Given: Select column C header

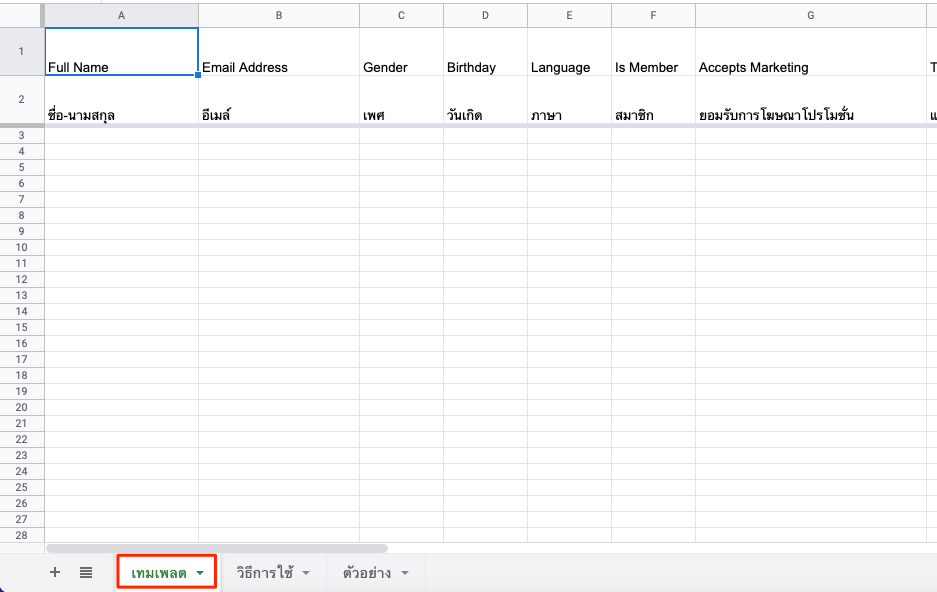Looking at the screenshot, I should coord(402,16).
